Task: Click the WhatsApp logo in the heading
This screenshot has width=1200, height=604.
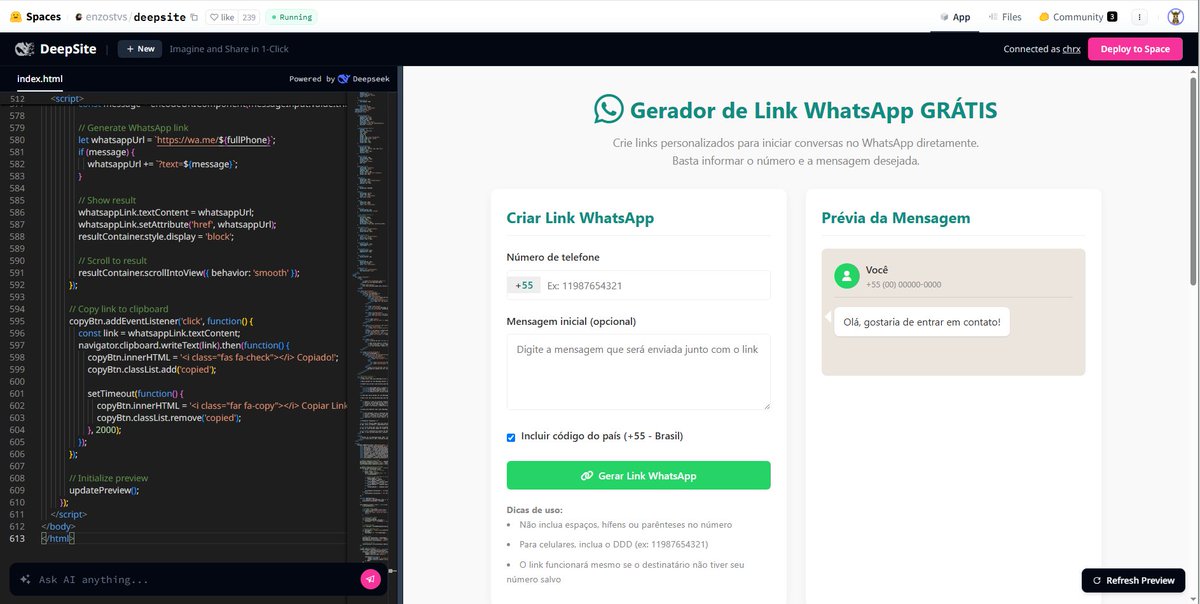Action: [x=608, y=110]
